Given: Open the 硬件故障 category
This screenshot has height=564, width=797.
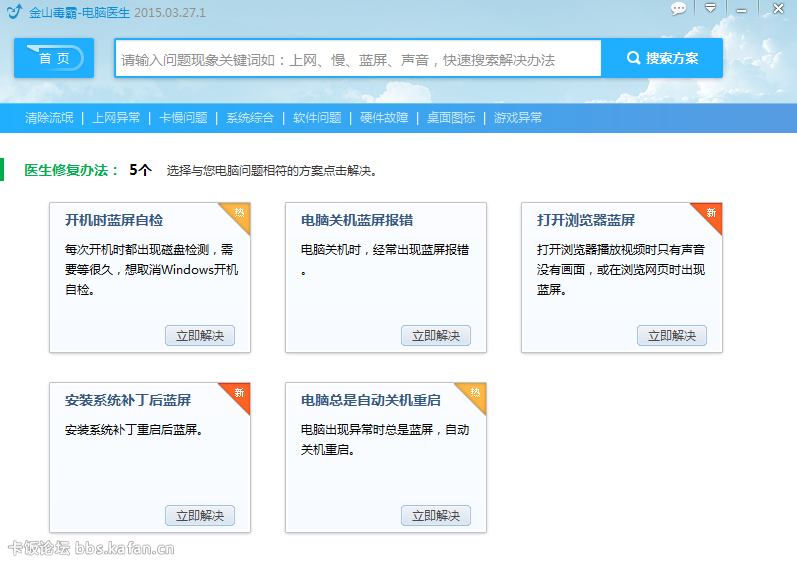Looking at the screenshot, I should coord(384,118).
